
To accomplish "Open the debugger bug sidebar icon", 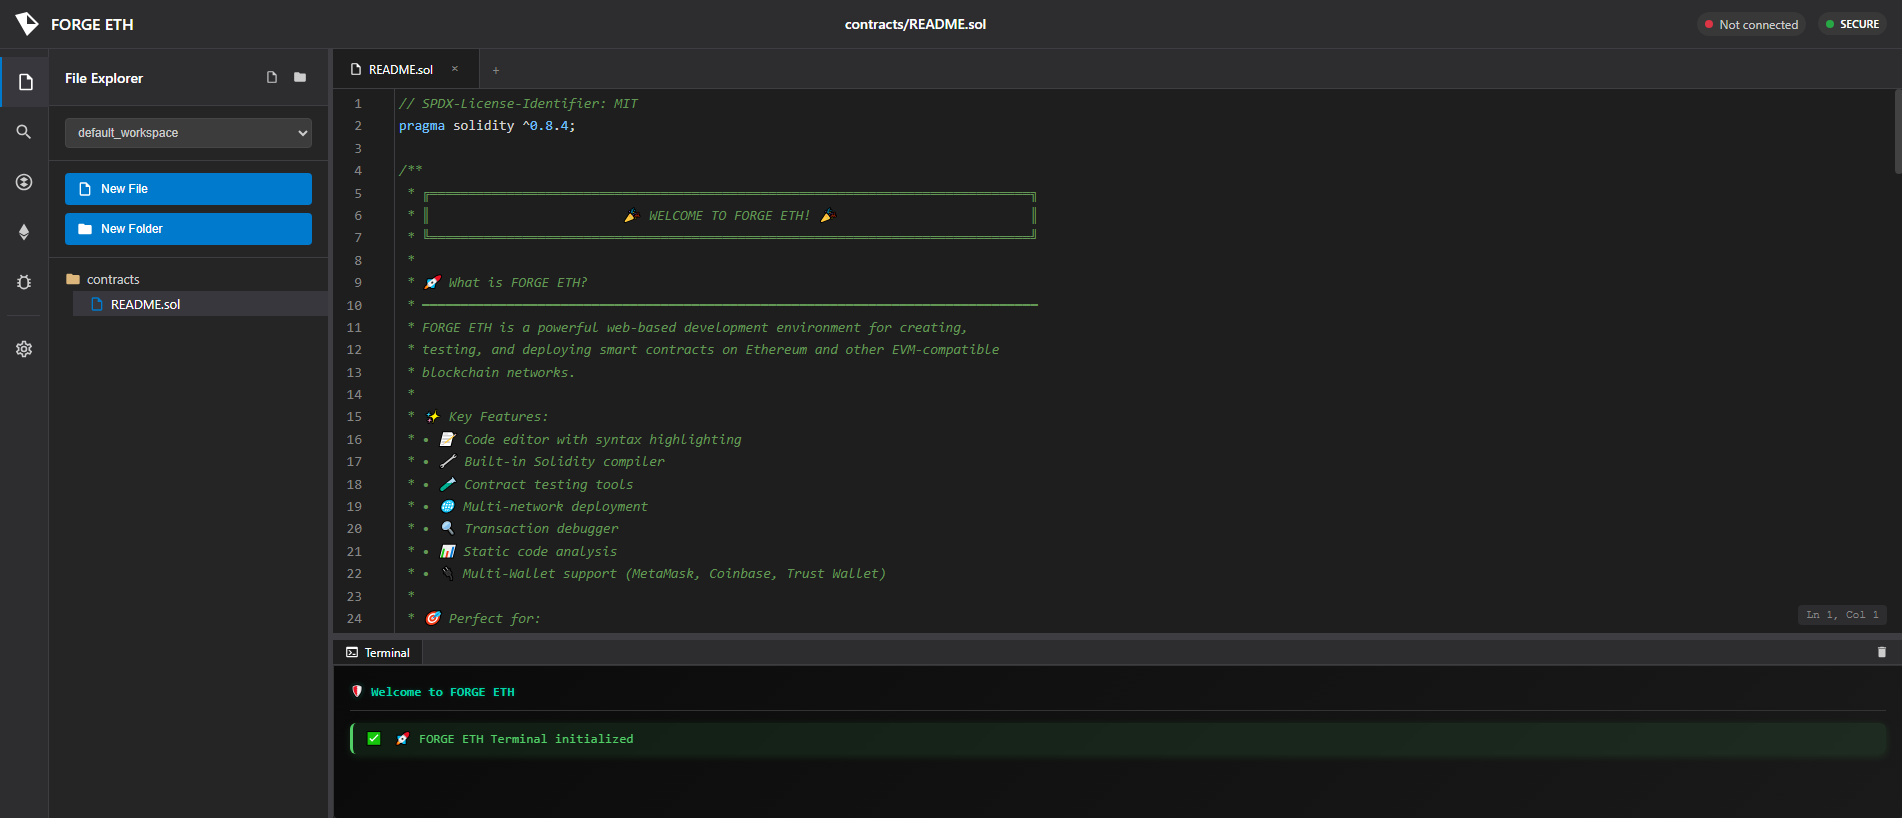I will pyautogui.click(x=24, y=282).
